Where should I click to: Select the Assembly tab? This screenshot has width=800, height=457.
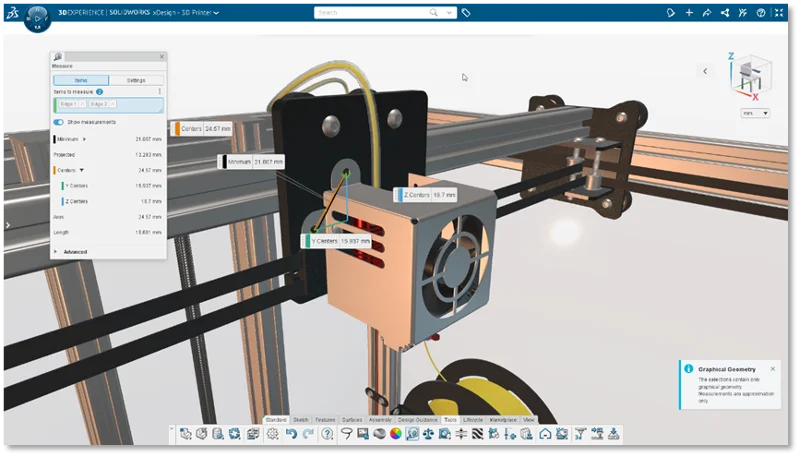tap(380, 419)
